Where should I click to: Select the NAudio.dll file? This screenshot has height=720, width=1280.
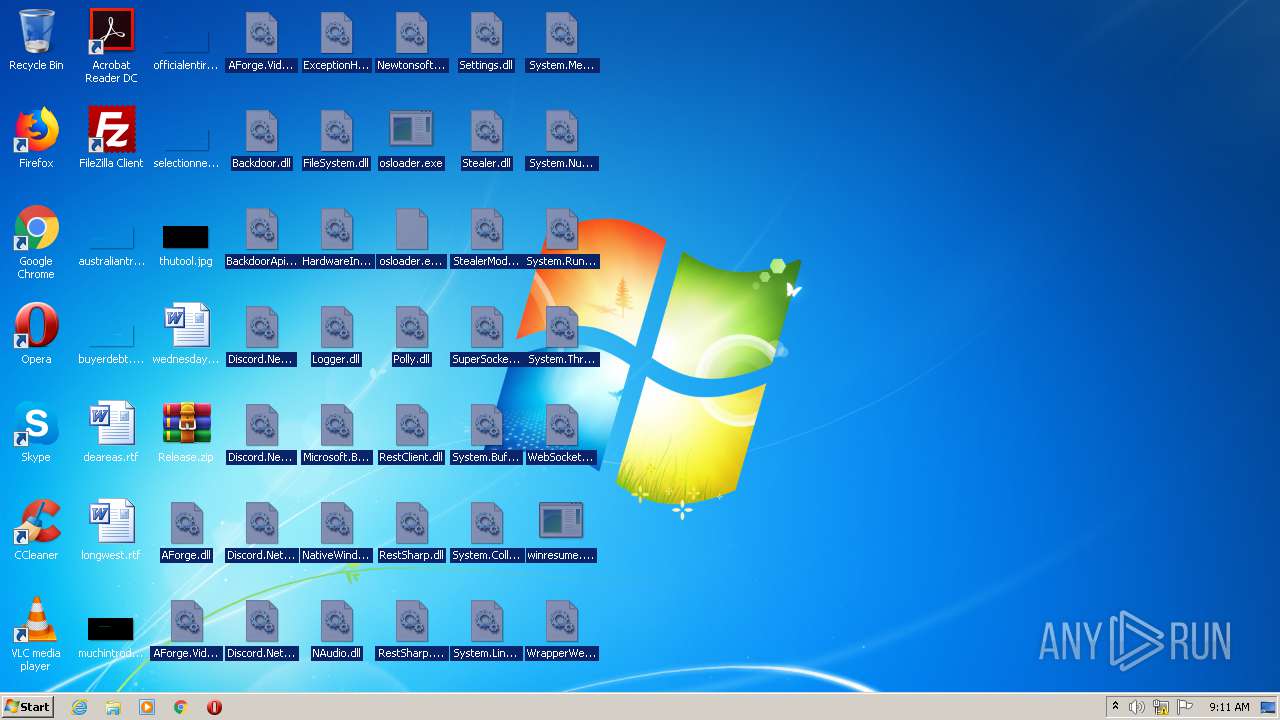pyautogui.click(x=336, y=628)
